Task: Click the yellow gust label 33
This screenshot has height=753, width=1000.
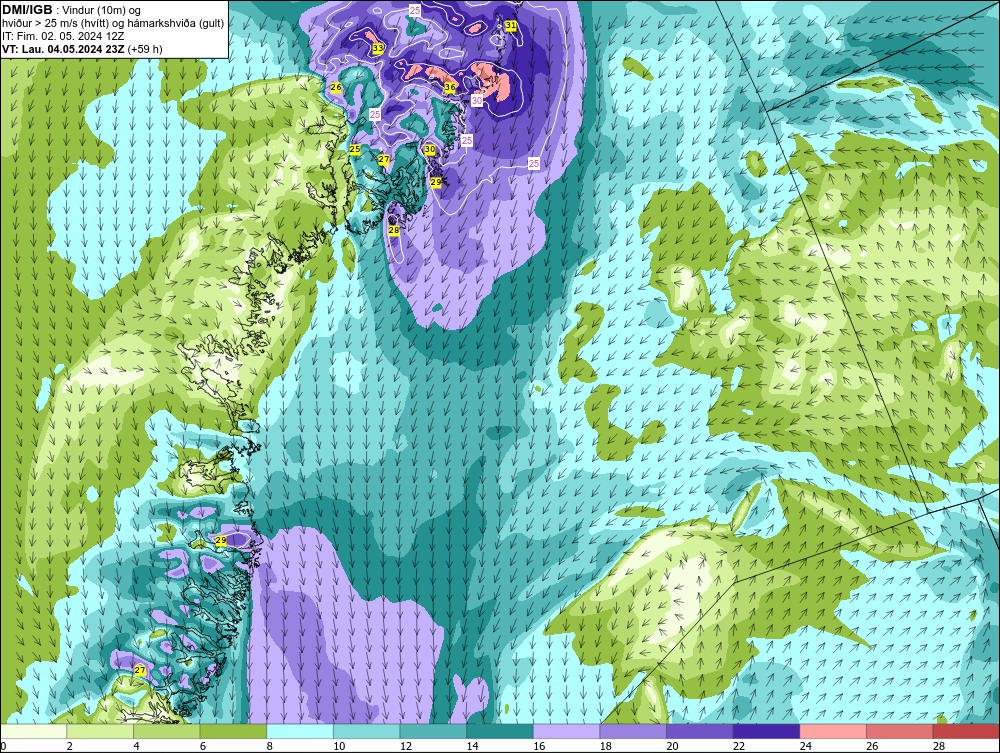Action: pyautogui.click(x=378, y=48)
